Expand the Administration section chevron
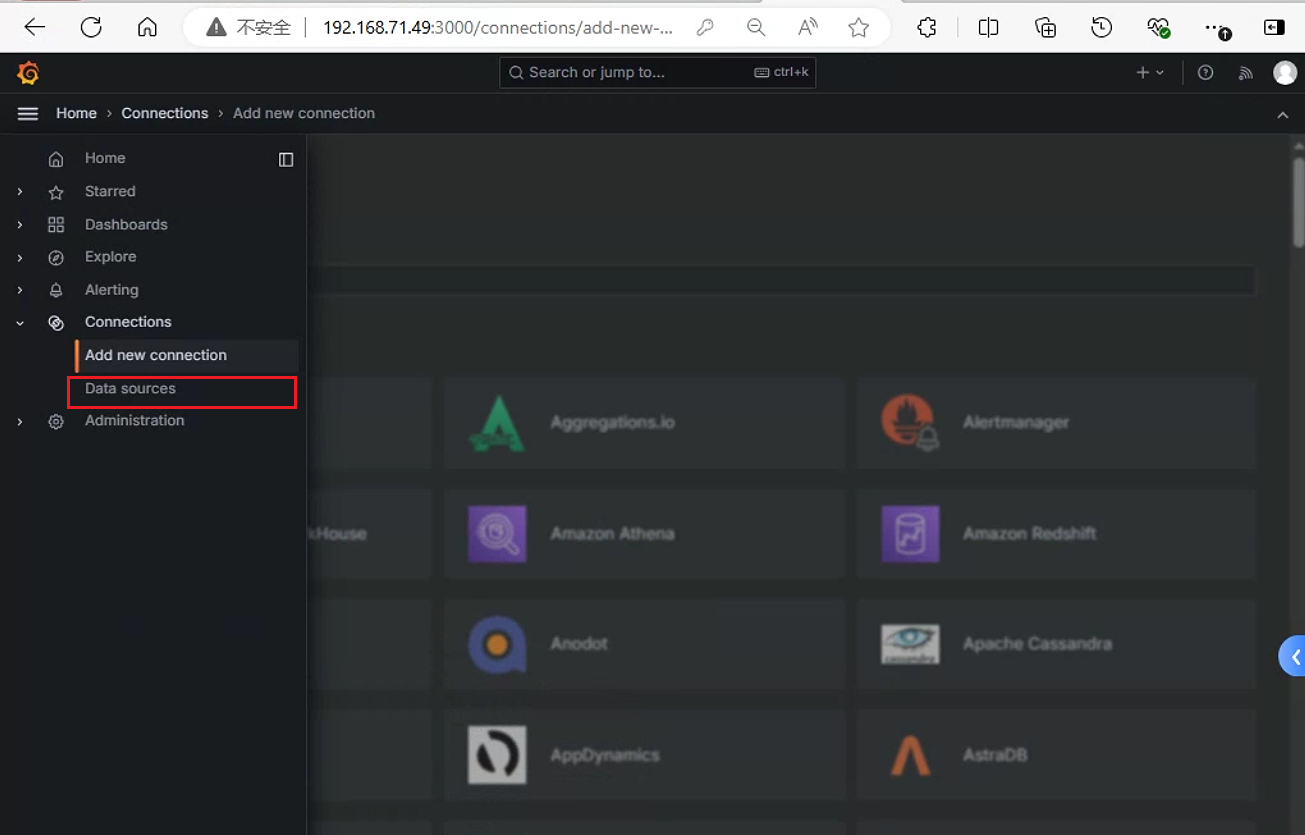This screenshot has height=835, width=1305. (x=20, y=422)
